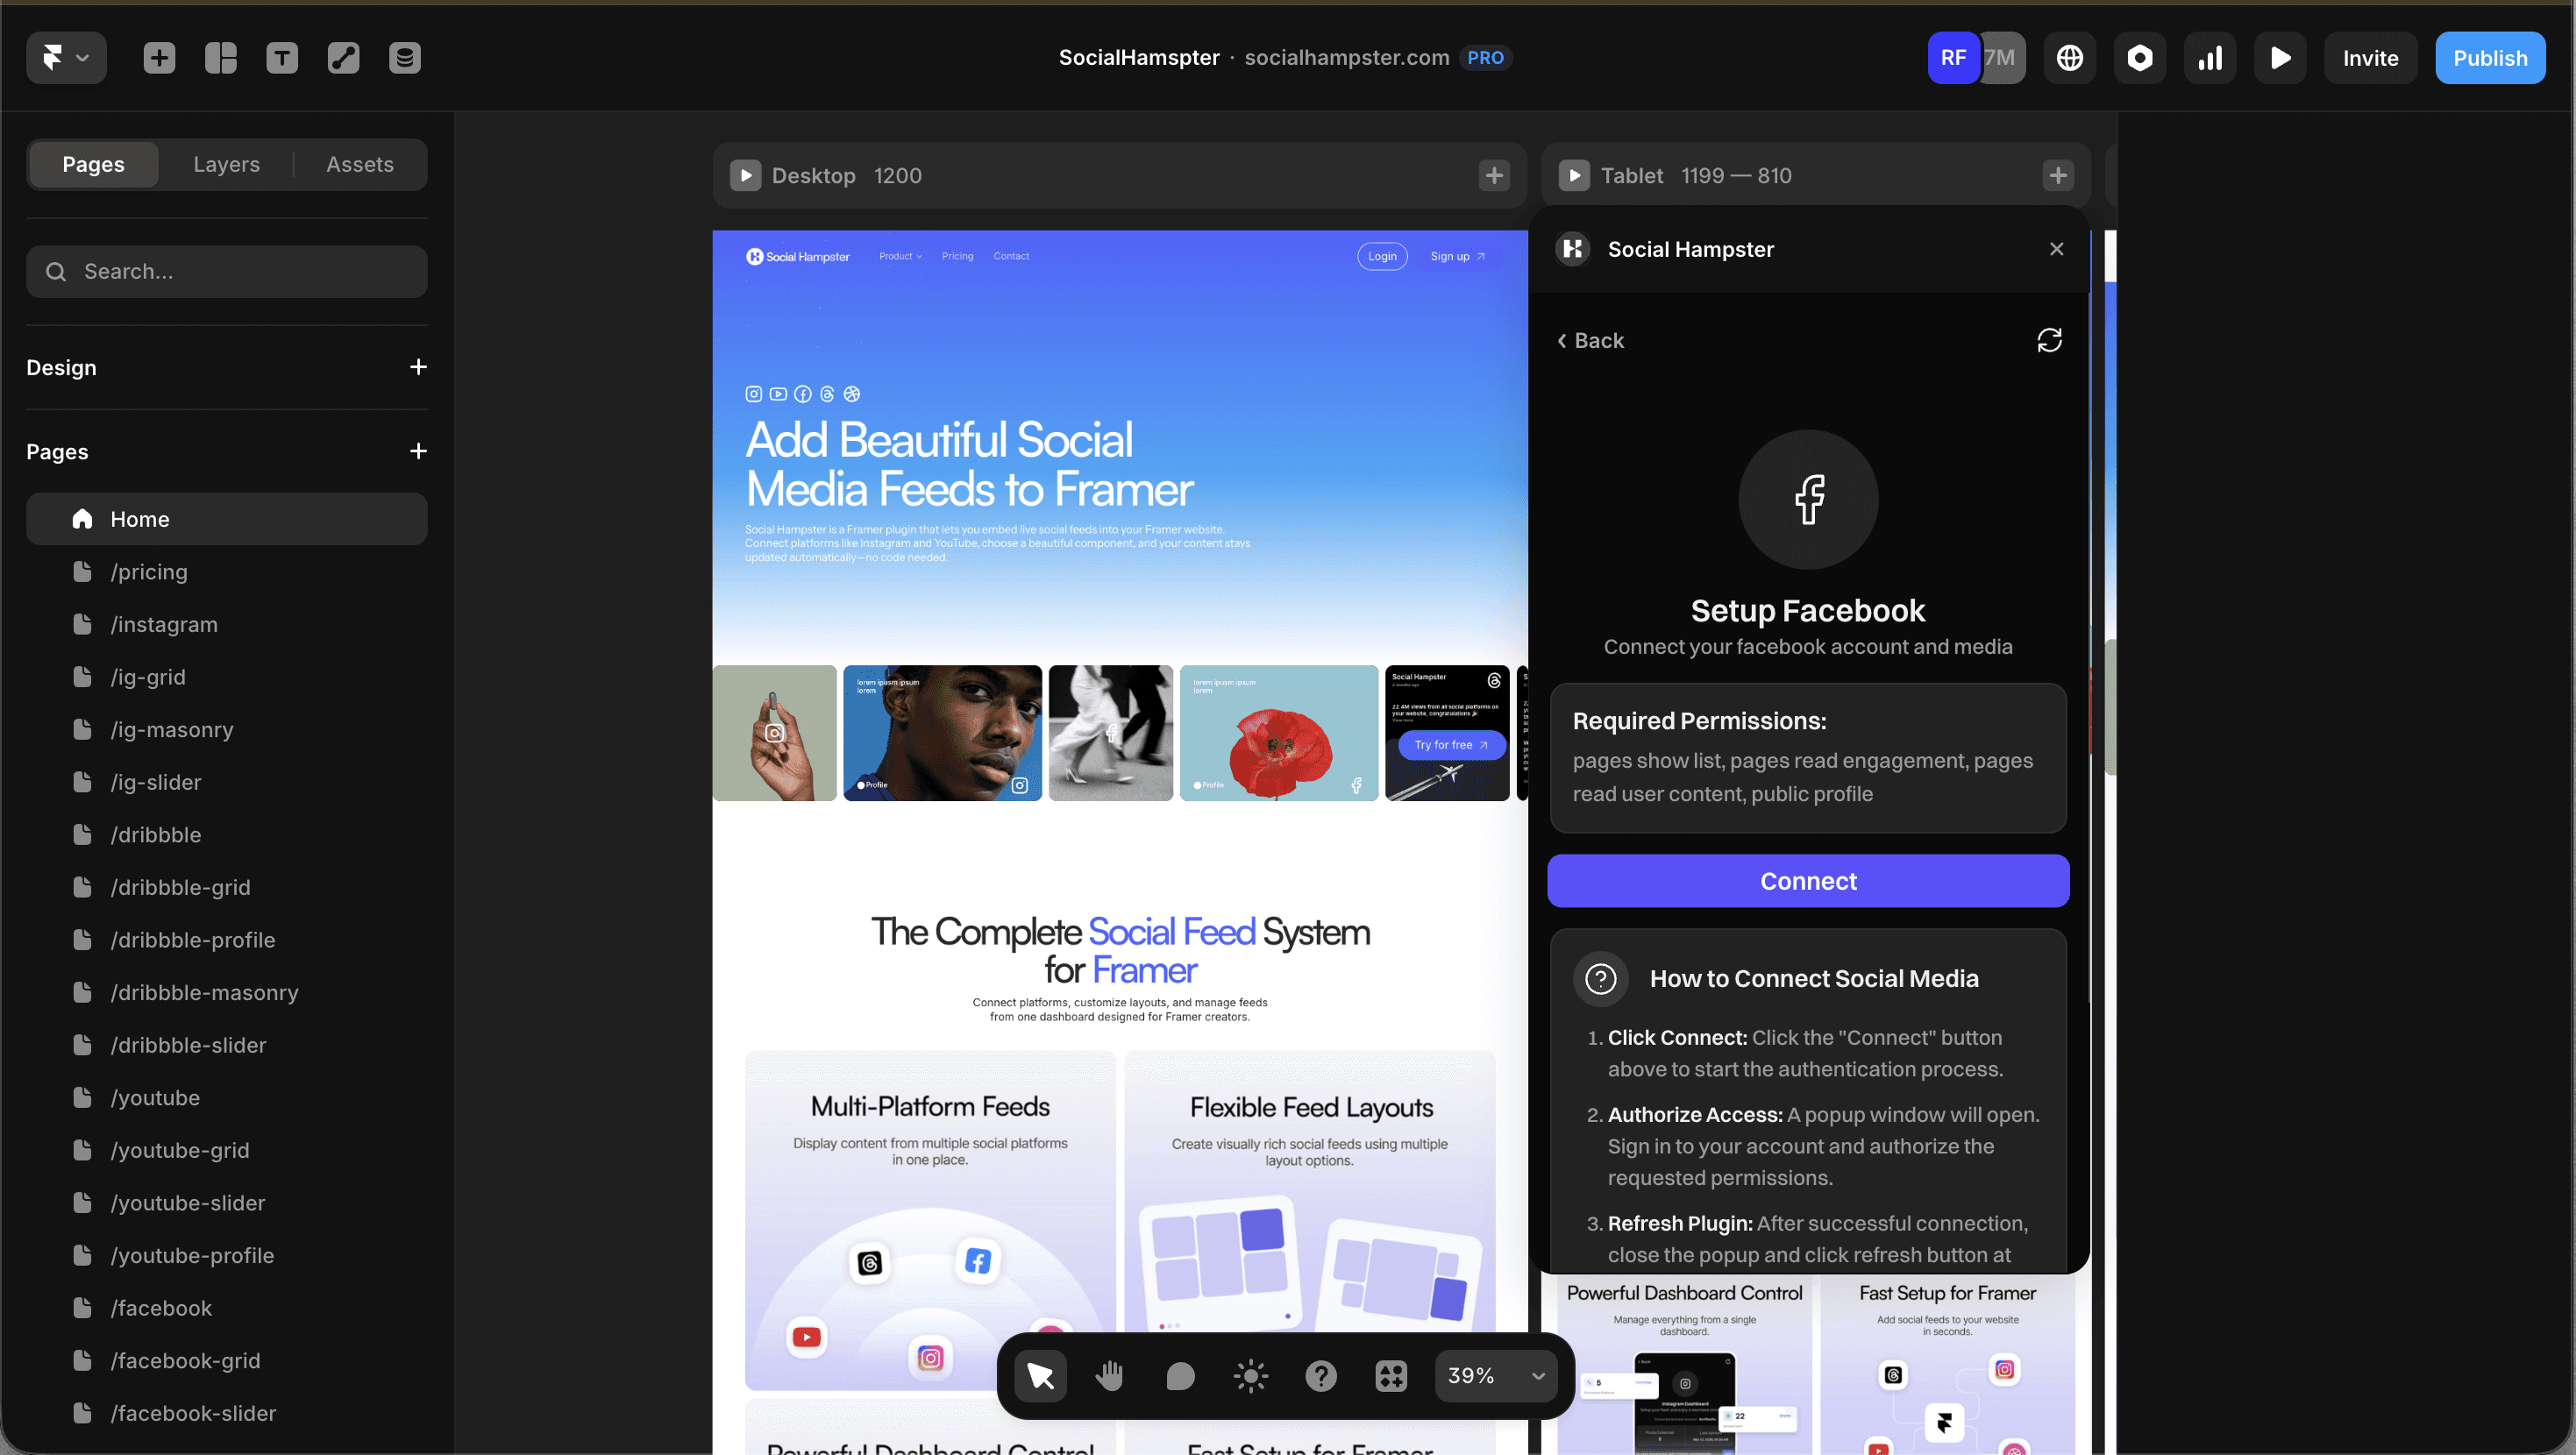Select the Text tool
2576x1455 pixels.
click(282, 58)
